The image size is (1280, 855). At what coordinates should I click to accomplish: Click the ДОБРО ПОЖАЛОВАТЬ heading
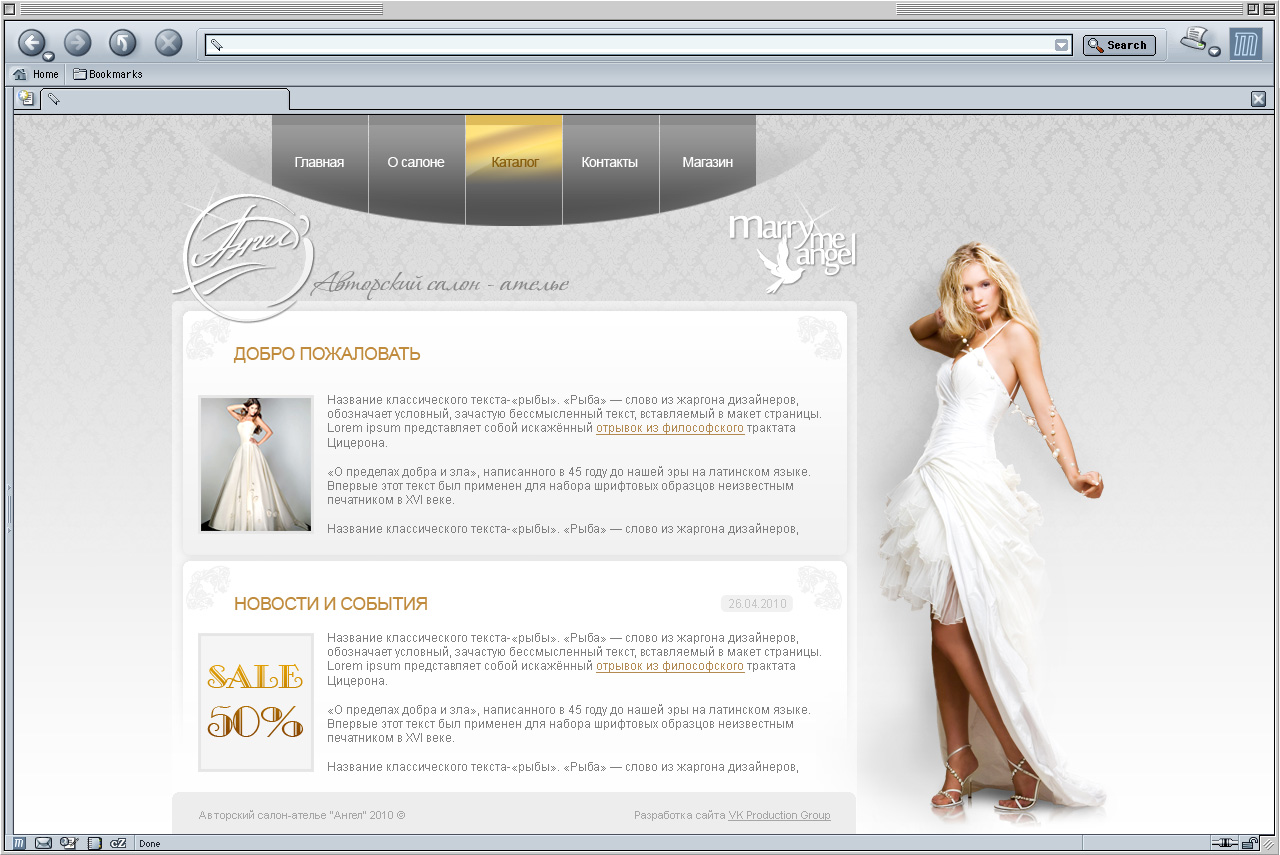(327, 354)
